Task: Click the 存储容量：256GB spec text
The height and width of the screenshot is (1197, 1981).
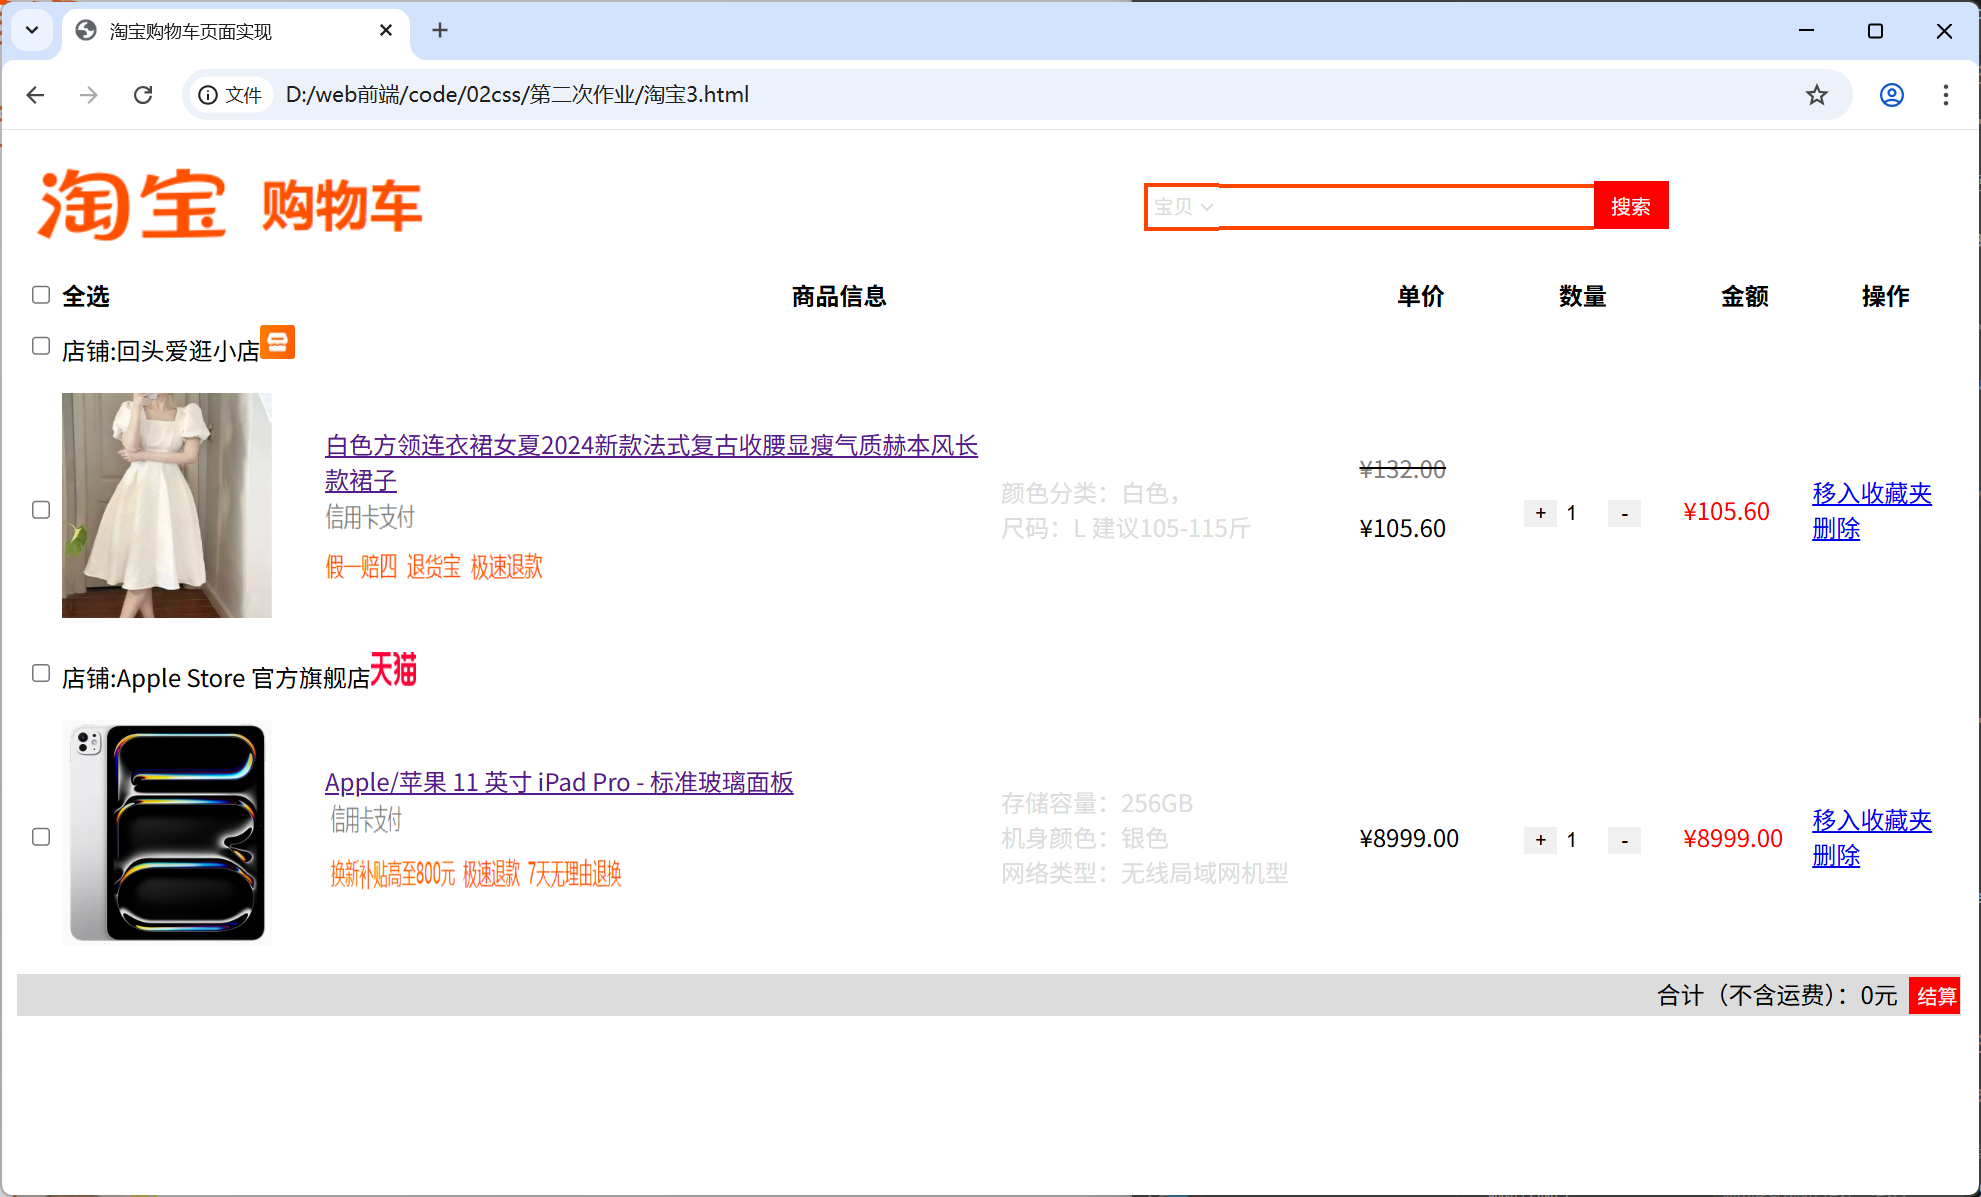Action: point(1097,803)
